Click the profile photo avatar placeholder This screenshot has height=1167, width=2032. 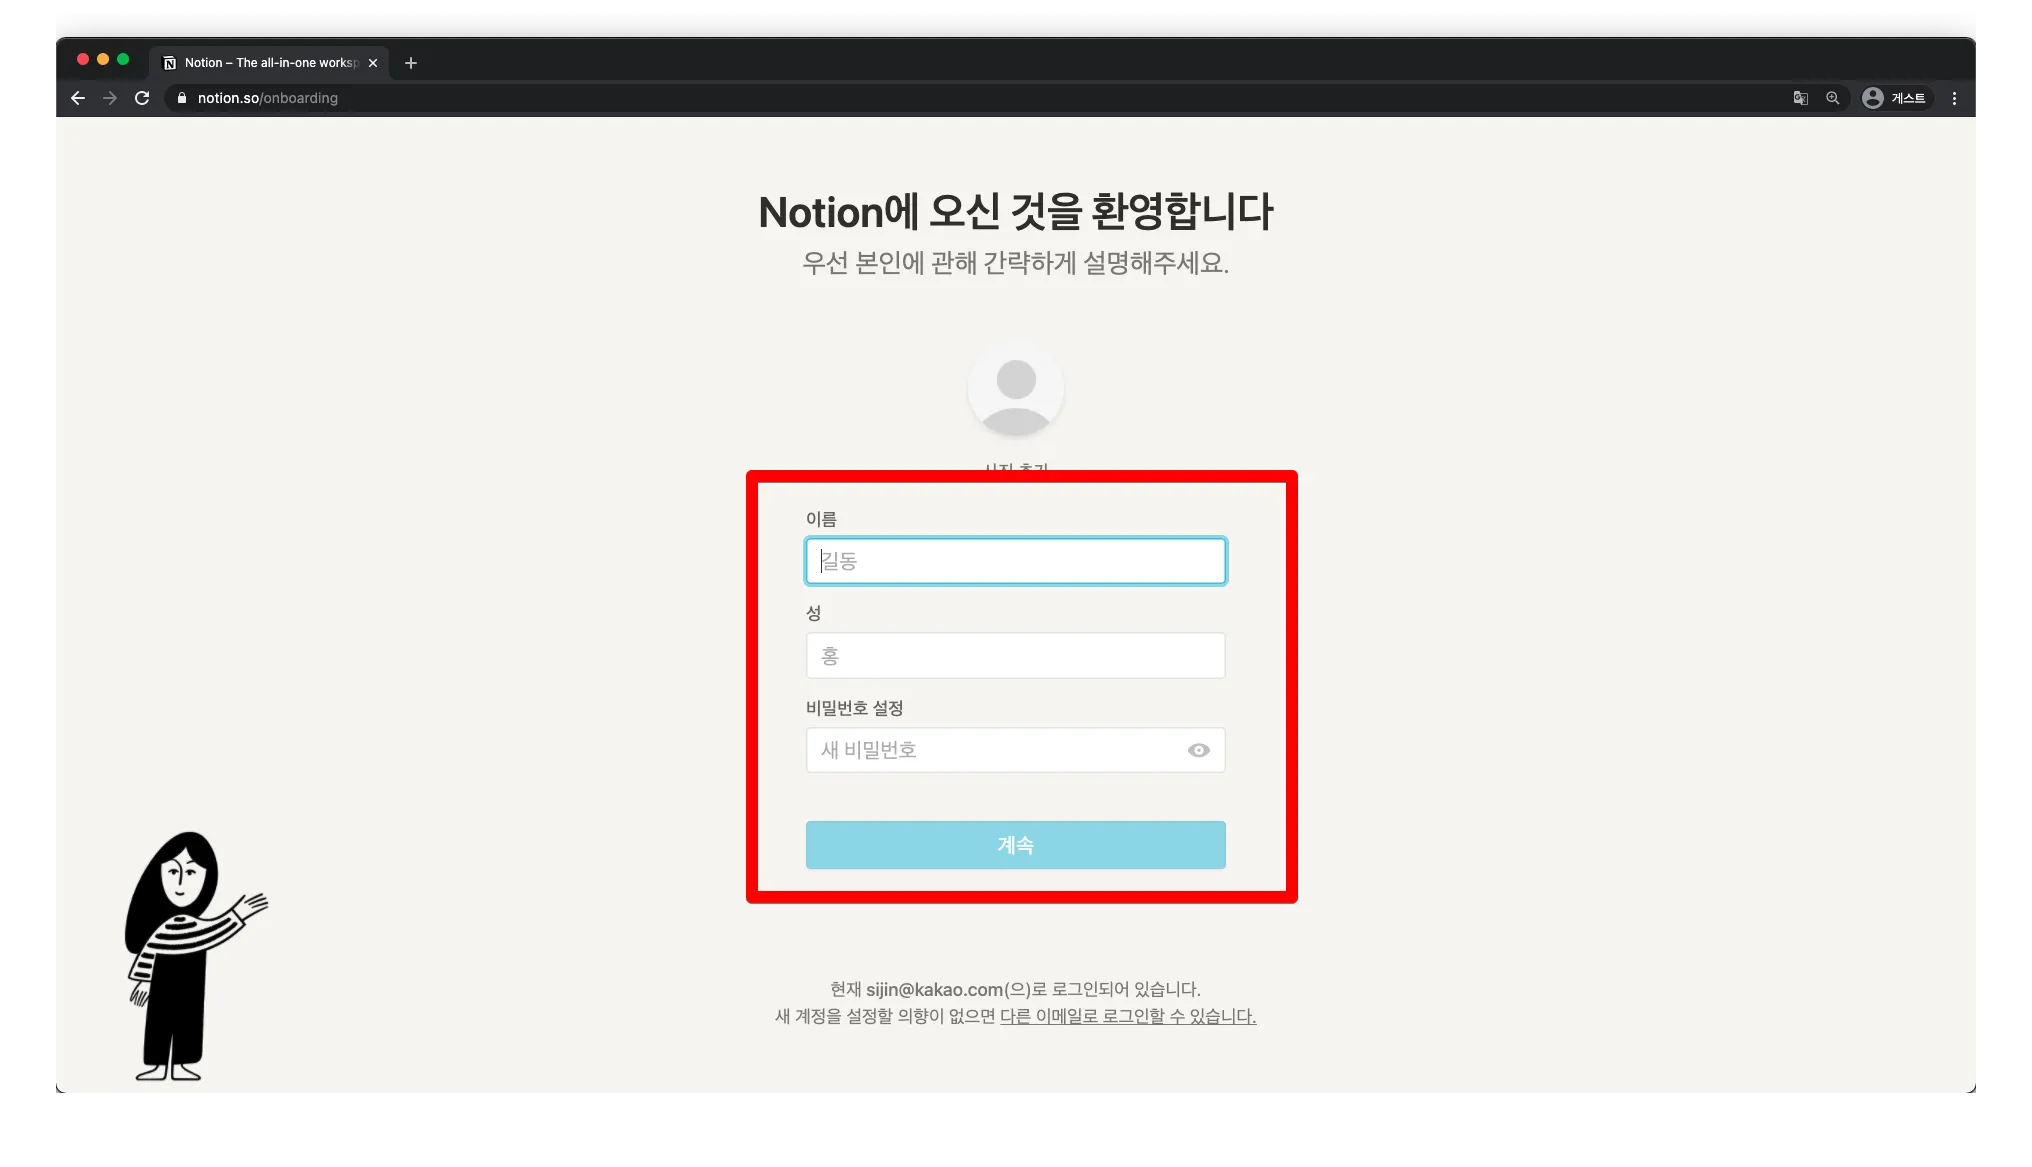tap(1015, 390)
